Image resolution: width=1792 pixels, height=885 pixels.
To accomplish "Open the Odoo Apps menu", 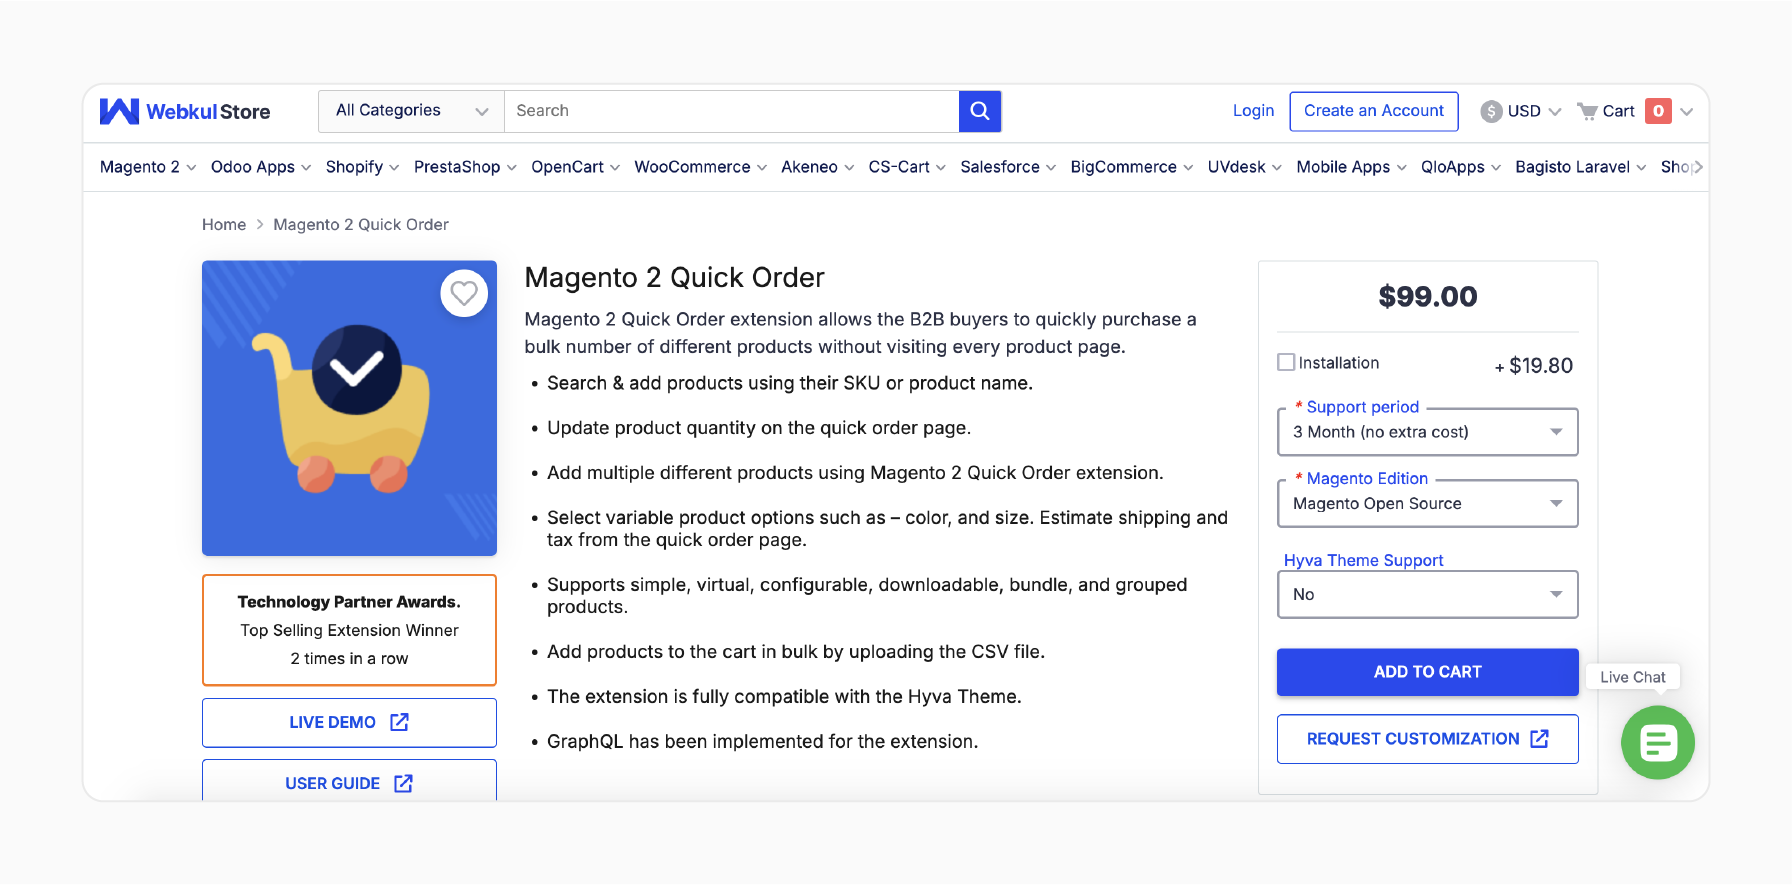I will (x=261, y=167).
